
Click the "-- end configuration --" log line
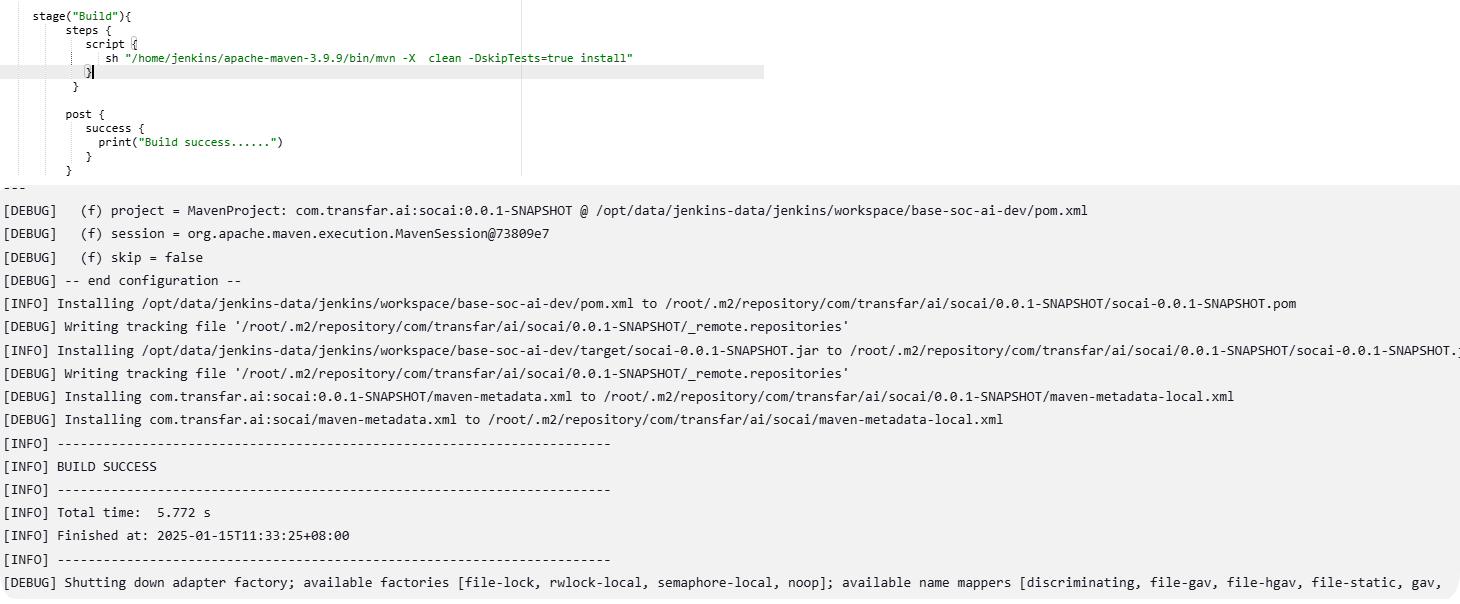click(152, 281)
